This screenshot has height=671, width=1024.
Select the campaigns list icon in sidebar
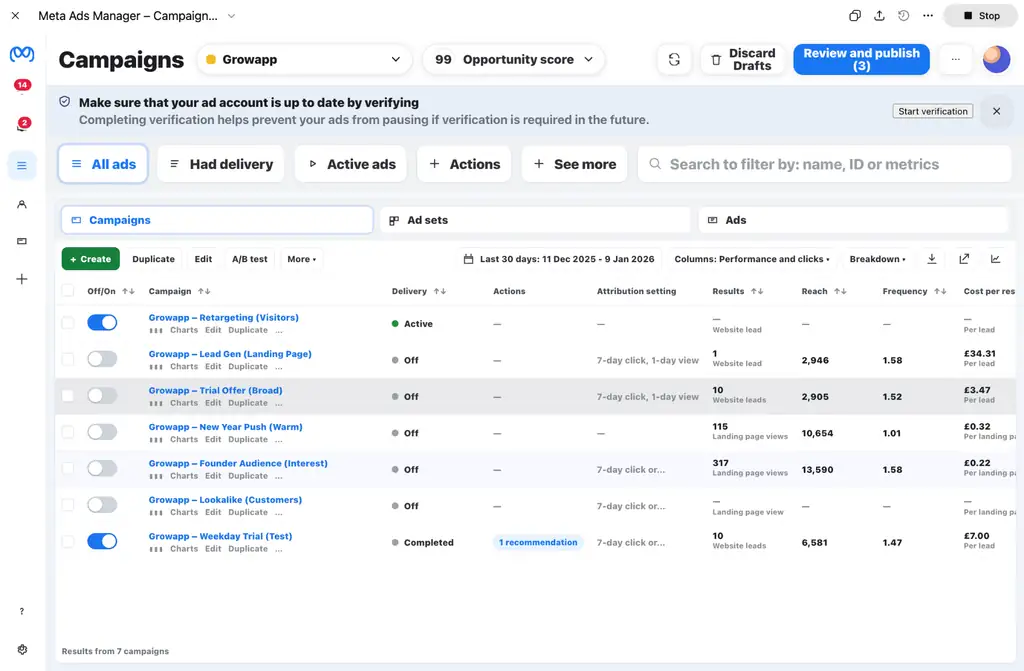pos(22,165)
